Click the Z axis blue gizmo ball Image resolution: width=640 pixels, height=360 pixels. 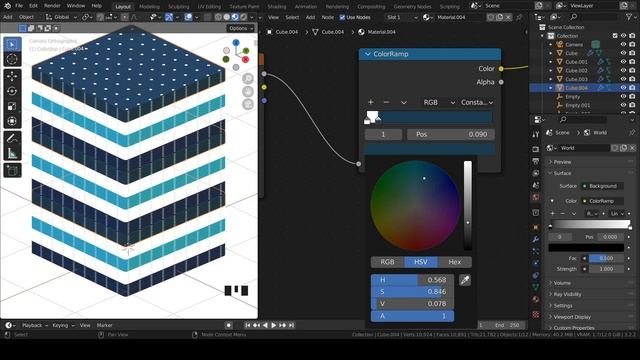pos(236,43)
